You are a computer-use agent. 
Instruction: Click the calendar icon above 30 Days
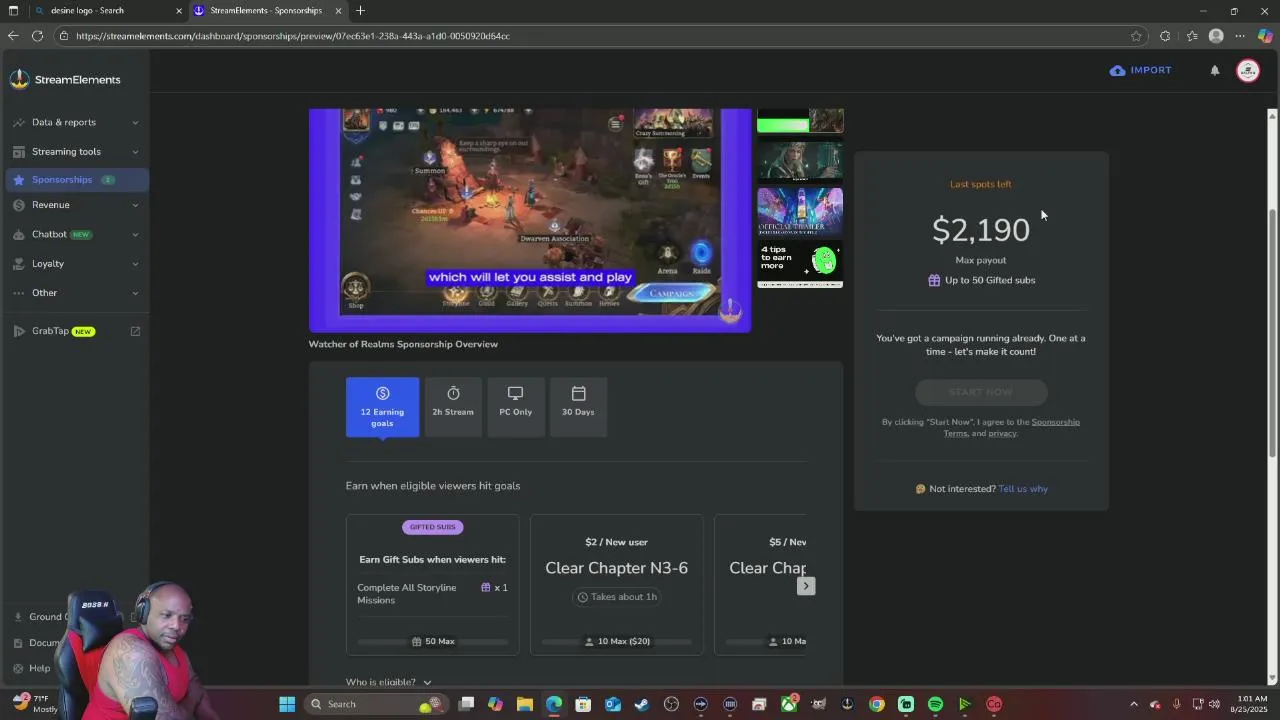(x=578, y=393)
